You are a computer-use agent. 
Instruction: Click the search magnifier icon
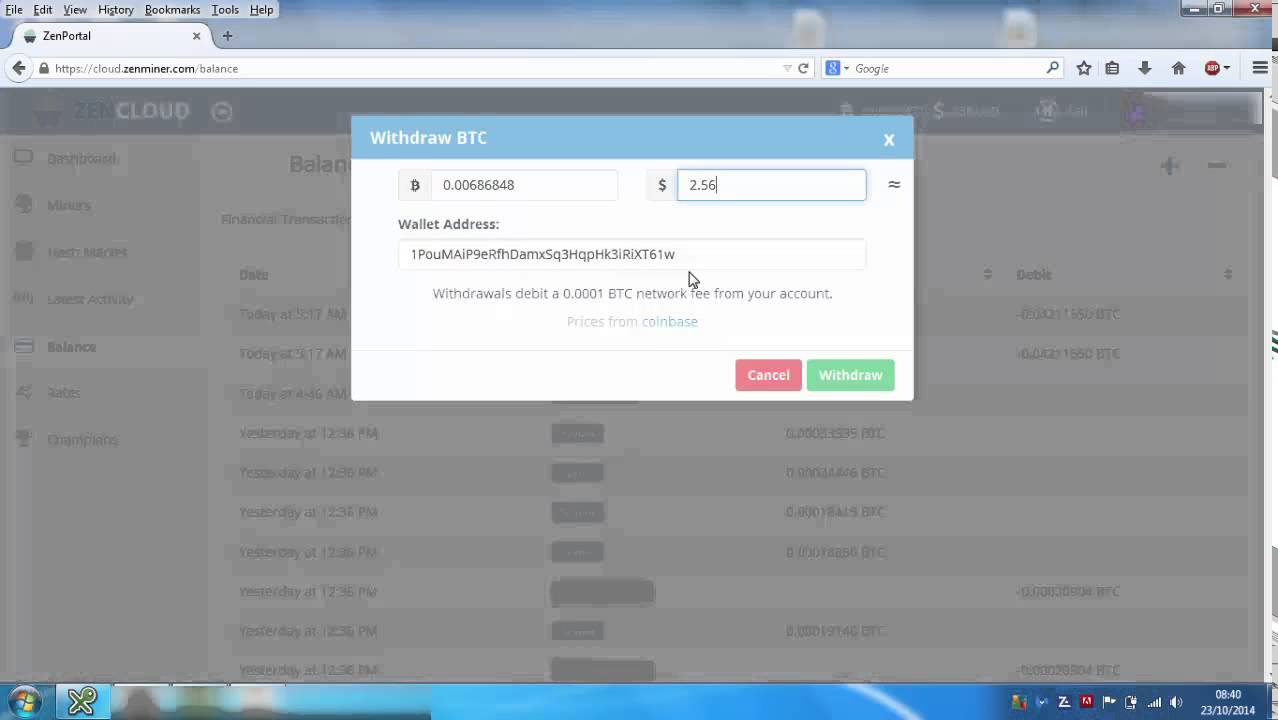pyautogui.click(x=1052, y=68)
